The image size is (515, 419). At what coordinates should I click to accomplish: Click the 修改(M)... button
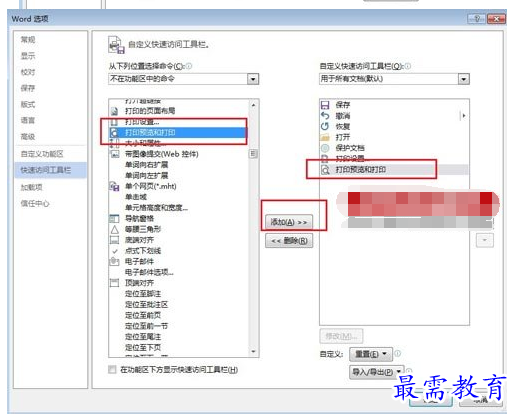pos(341,336)
